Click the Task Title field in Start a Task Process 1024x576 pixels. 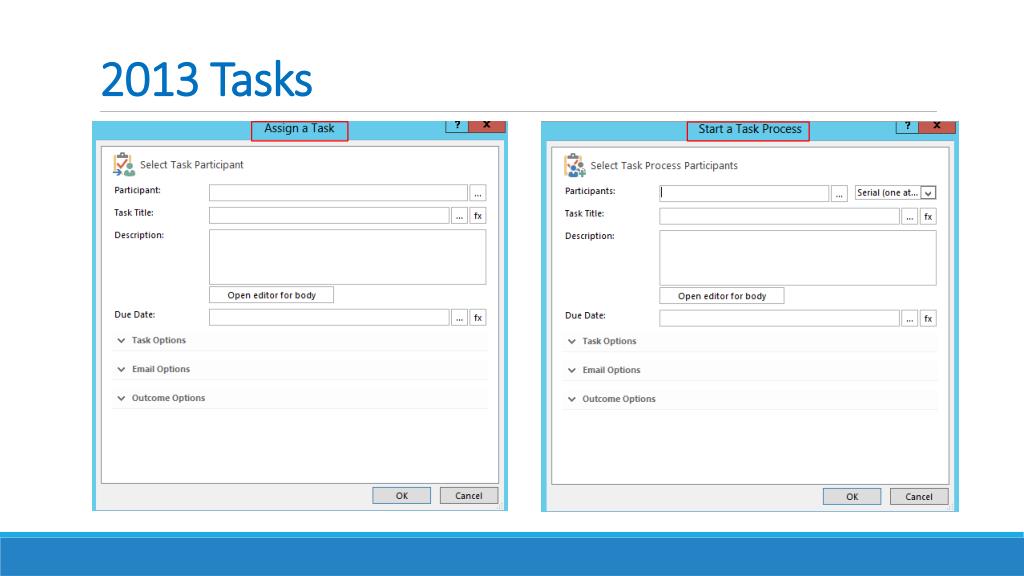(x=780, y=217)
